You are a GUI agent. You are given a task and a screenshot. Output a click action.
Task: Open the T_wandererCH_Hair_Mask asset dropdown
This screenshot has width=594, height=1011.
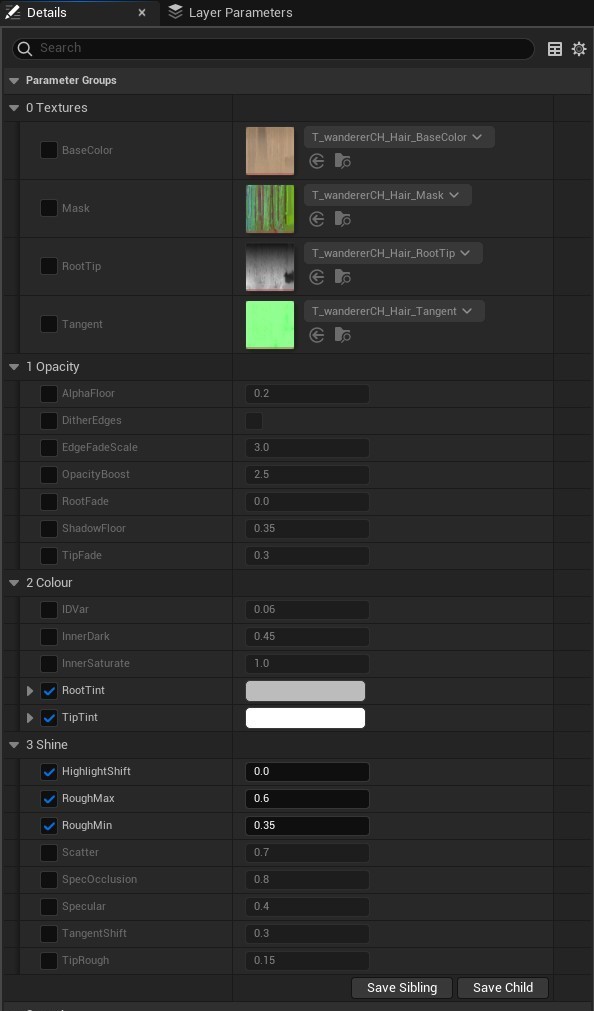[x=388, y=195]
